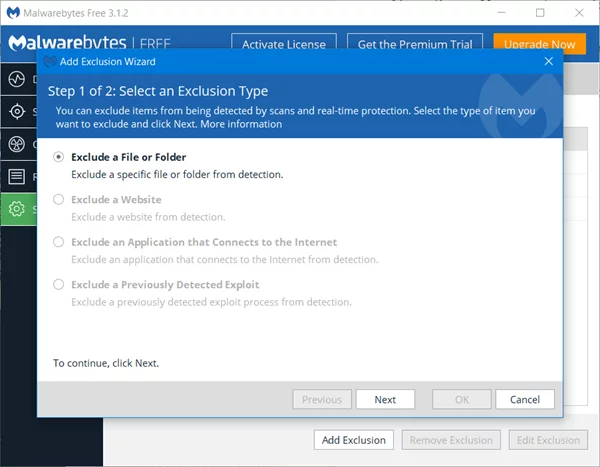
Task: Open the Scan target sidebar icon
Action: coord(17,112)
